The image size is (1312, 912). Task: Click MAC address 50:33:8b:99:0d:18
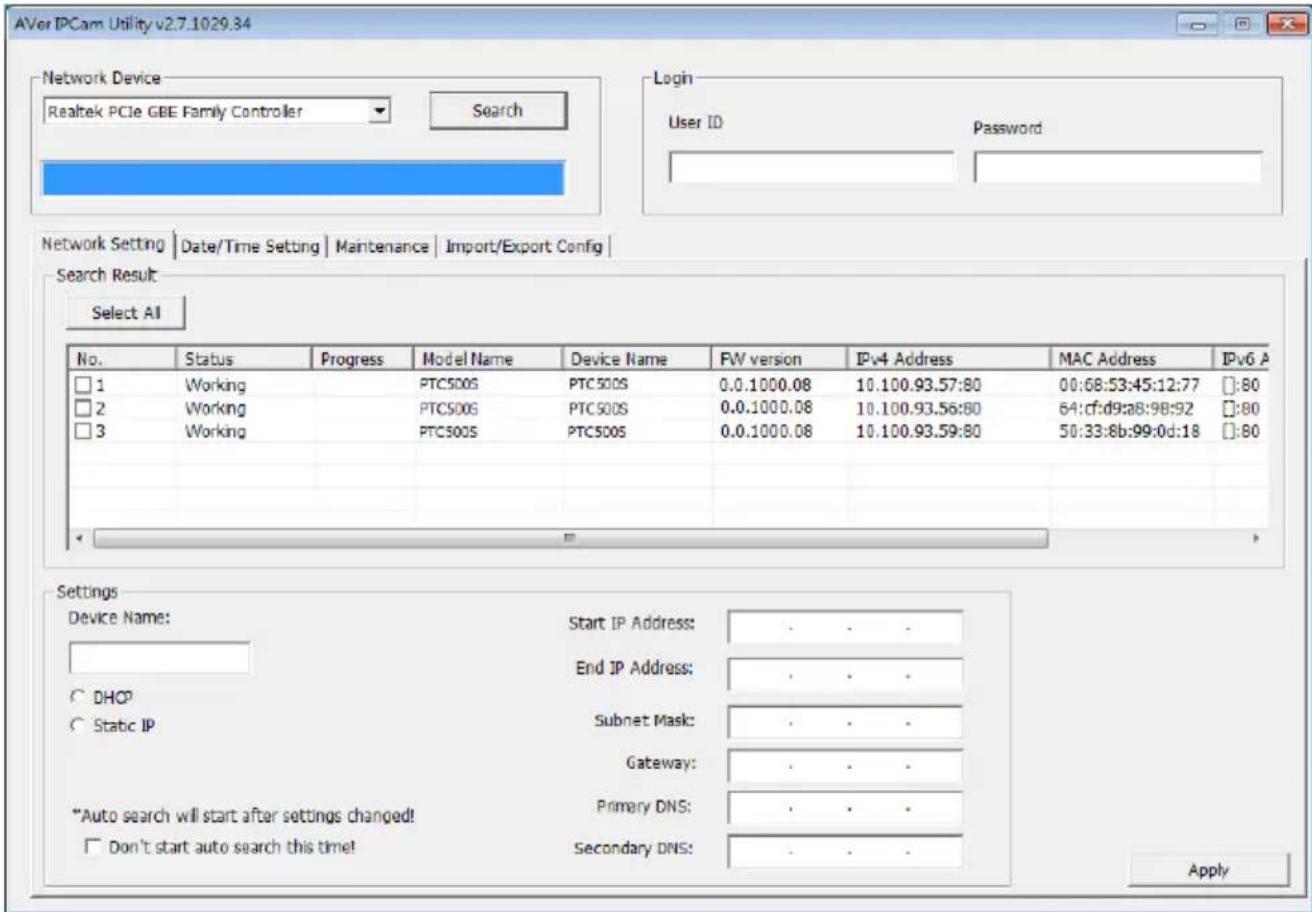click(x=1128, y=430)
